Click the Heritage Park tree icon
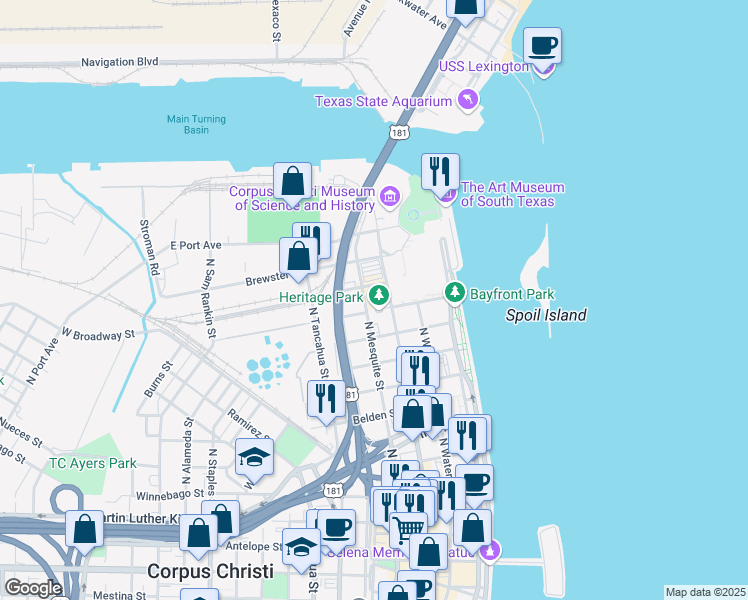748x600 pixels. point(379,295)
